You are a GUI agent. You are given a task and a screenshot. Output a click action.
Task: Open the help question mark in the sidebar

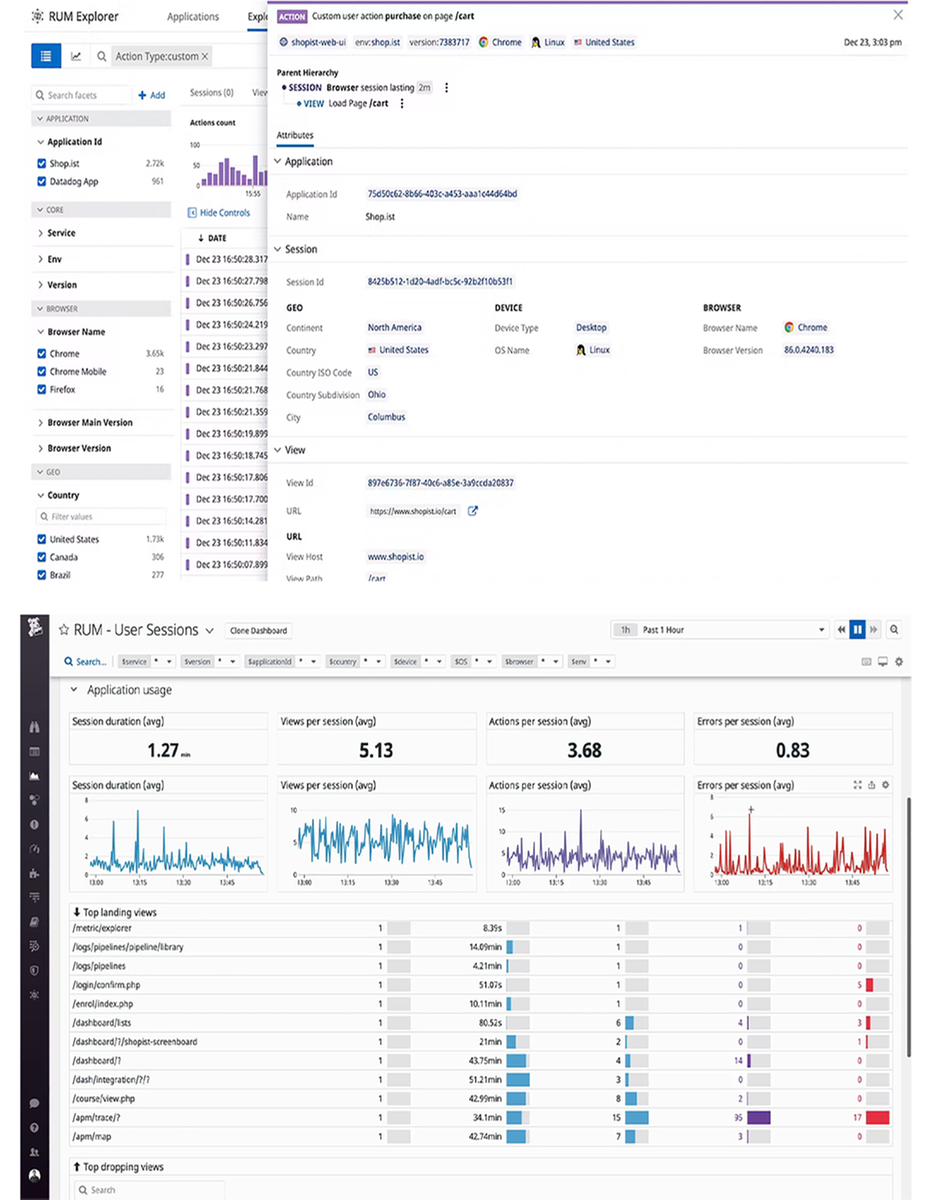(x=35, y=1127)
